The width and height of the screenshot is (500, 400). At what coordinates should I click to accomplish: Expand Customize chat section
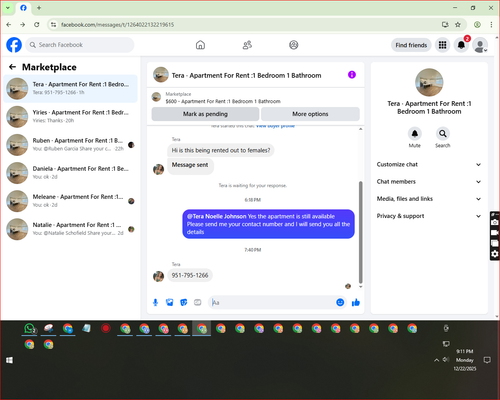pos(429,164)
